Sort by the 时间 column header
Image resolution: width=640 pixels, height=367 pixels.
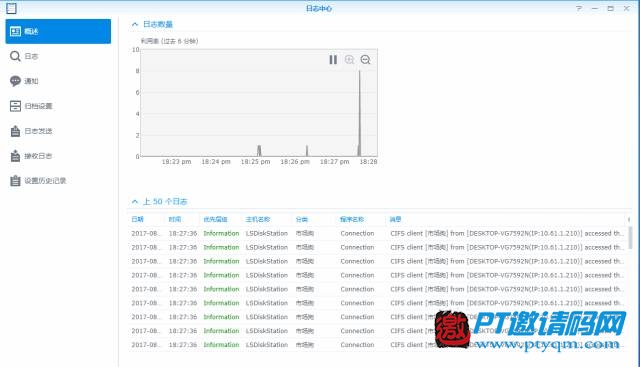[x=175, y=220]
